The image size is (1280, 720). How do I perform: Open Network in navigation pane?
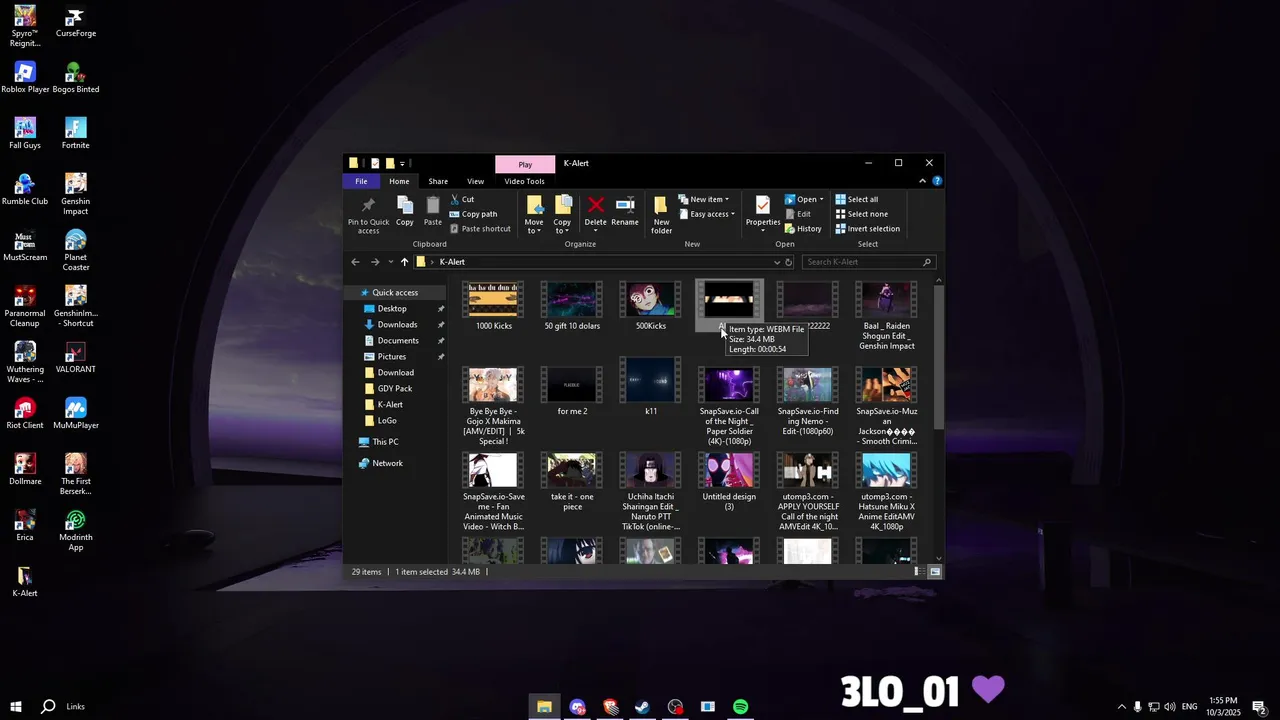click(387, 463)
